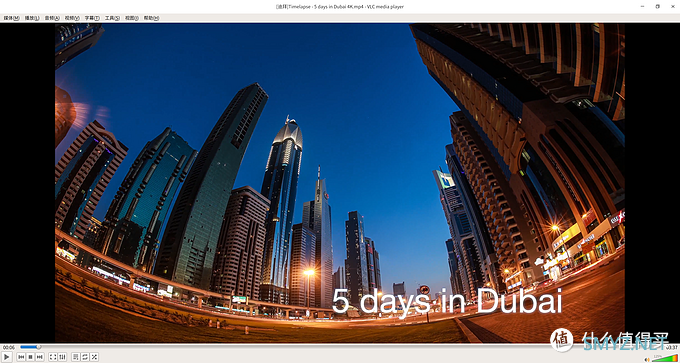Mute audio via the speaker icon

[647, 359]
